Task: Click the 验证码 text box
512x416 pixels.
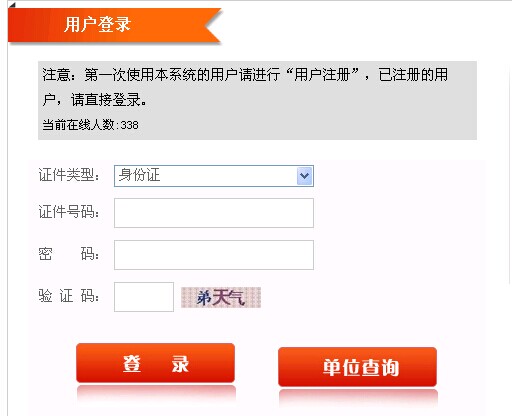Action: [x=144, y=297]
